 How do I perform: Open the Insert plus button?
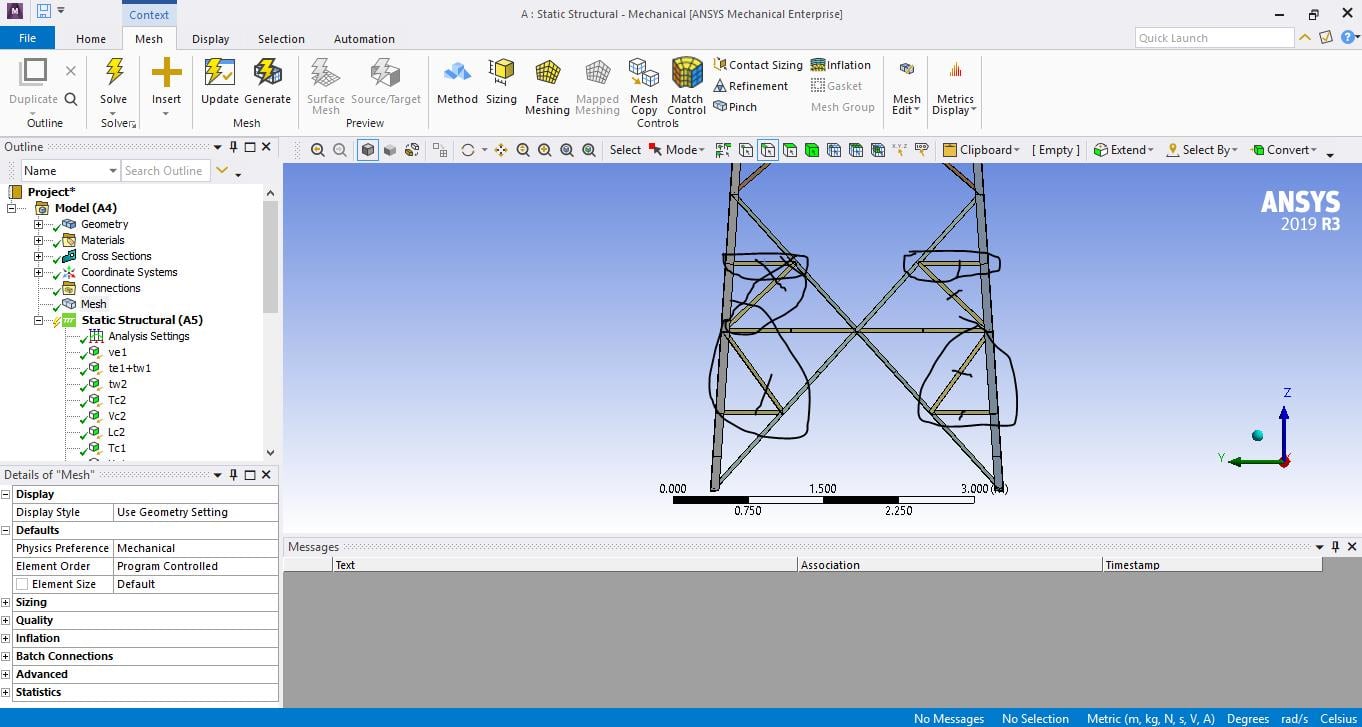click(x=166, y=81)
